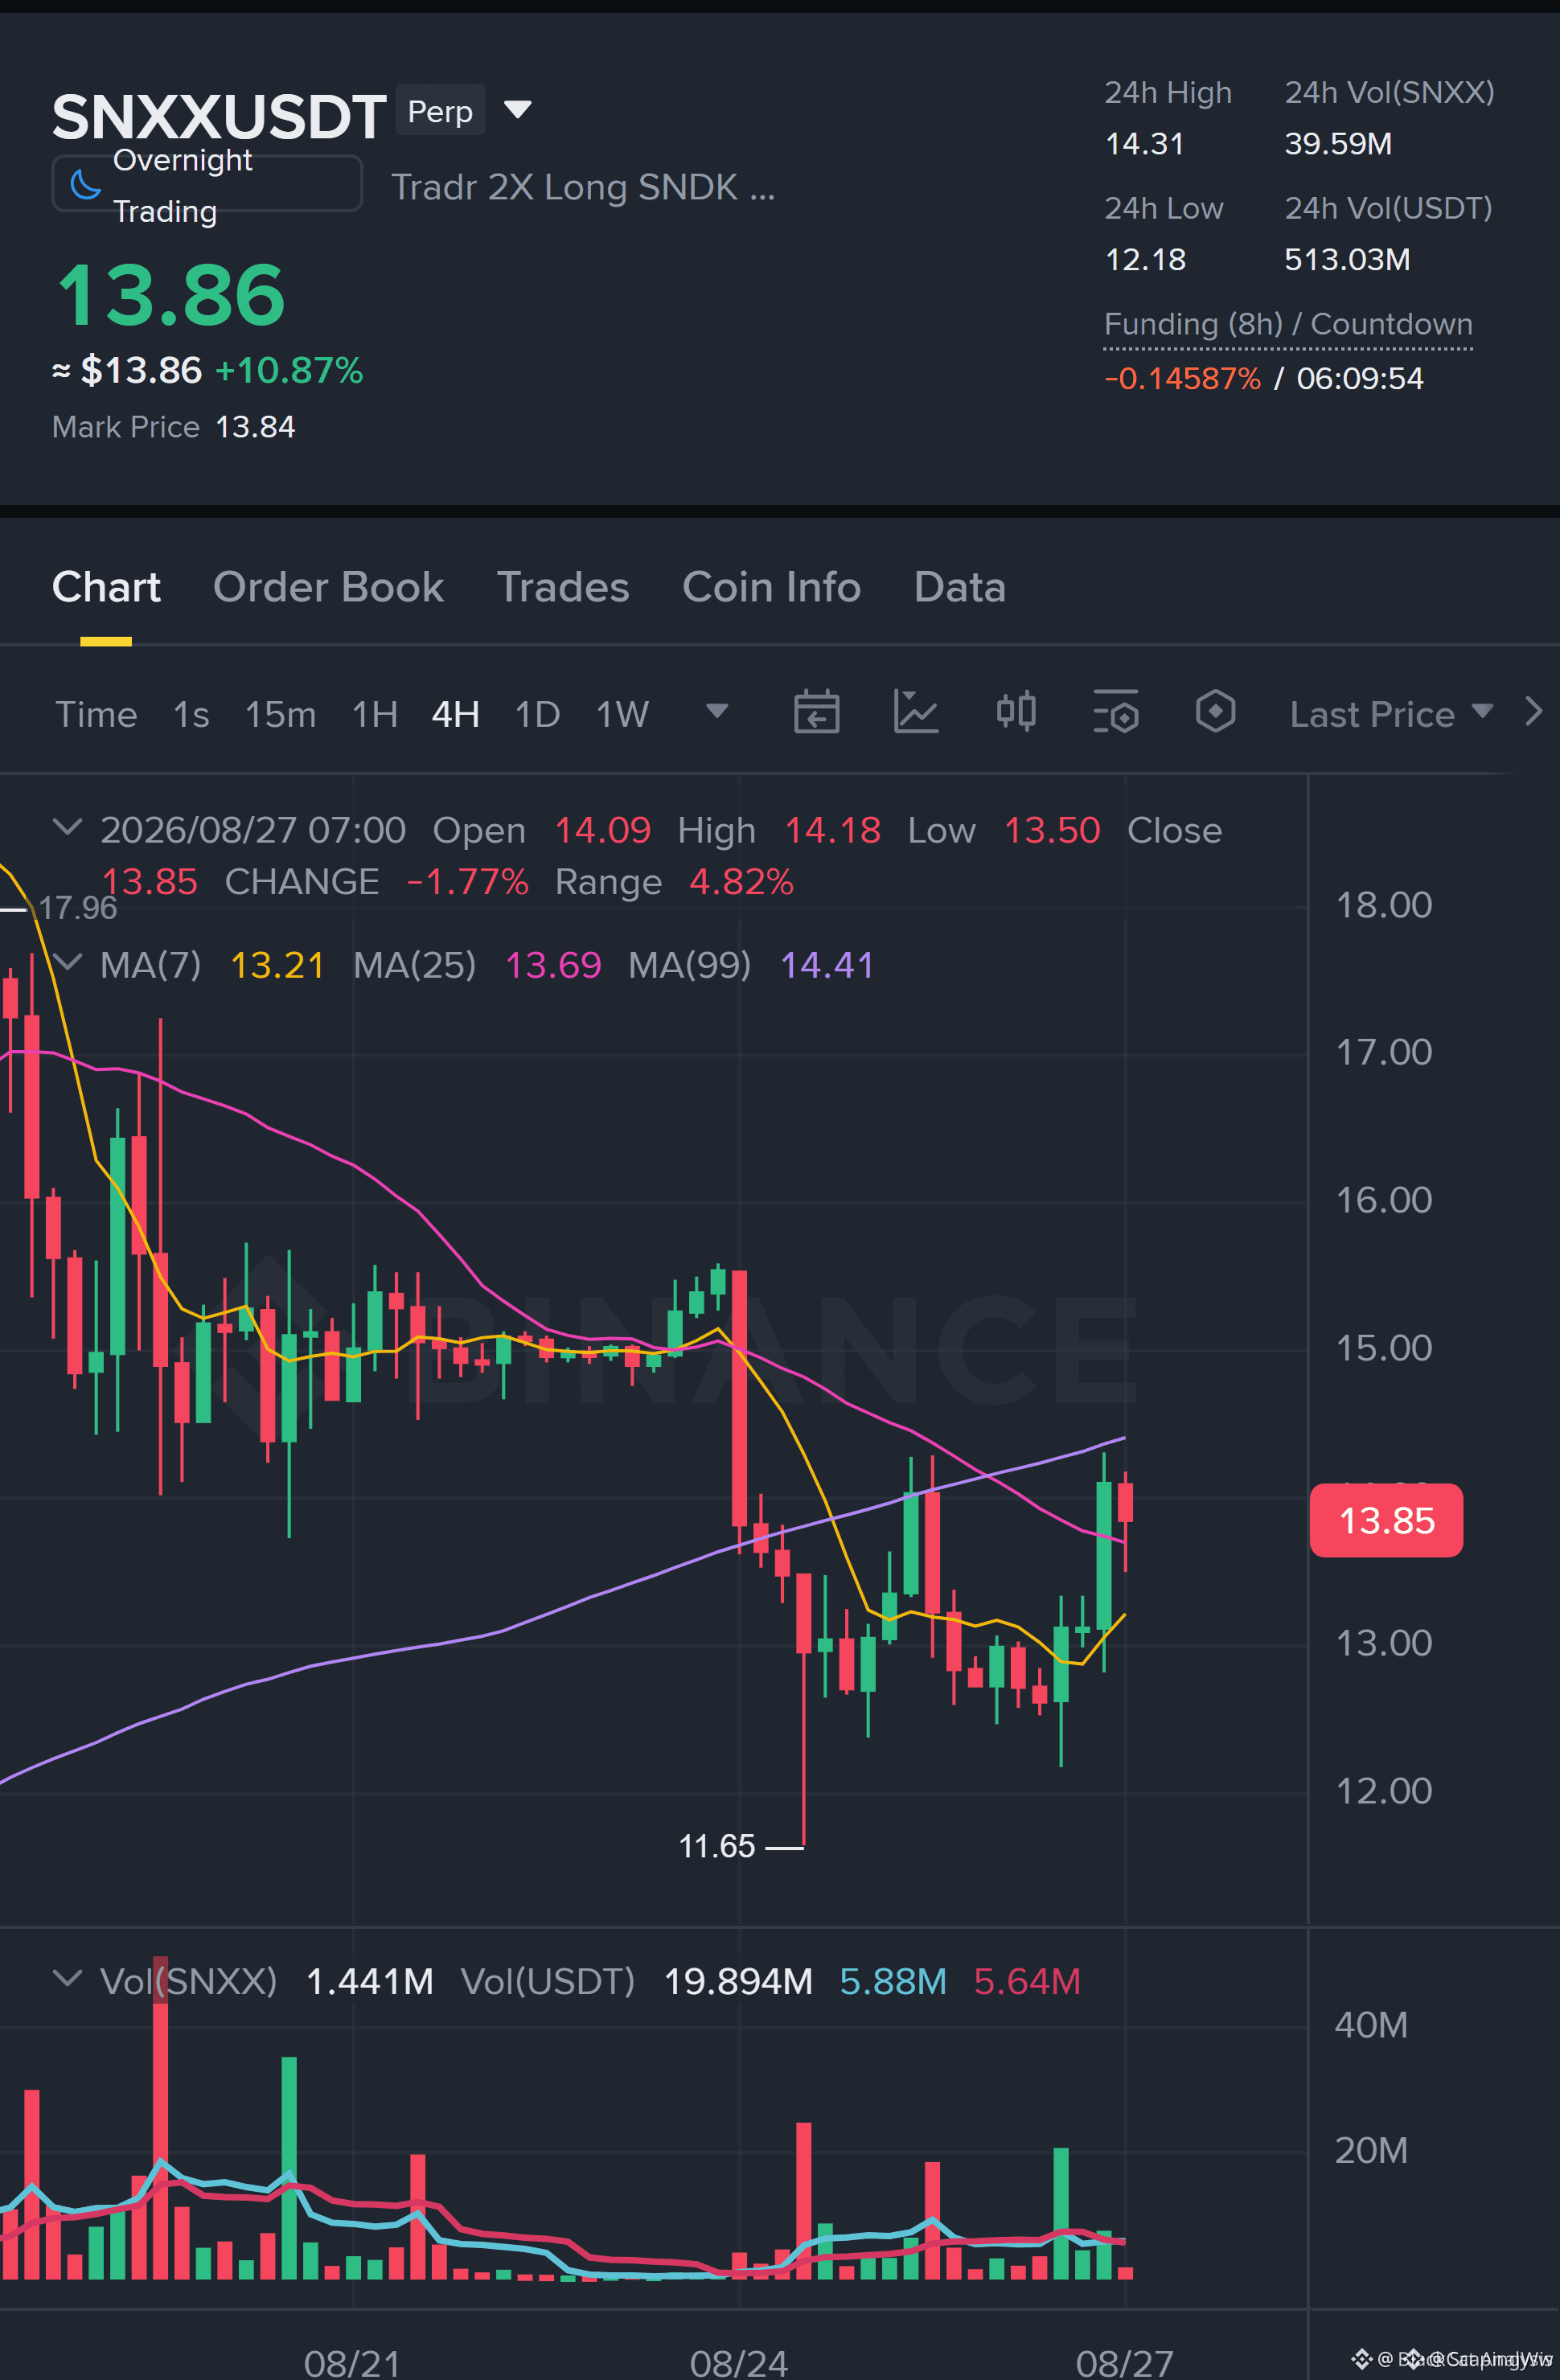Click the 24h Low value 12.18
This screenshot has width=1560, height=2380.
[x=1145, y=259]
